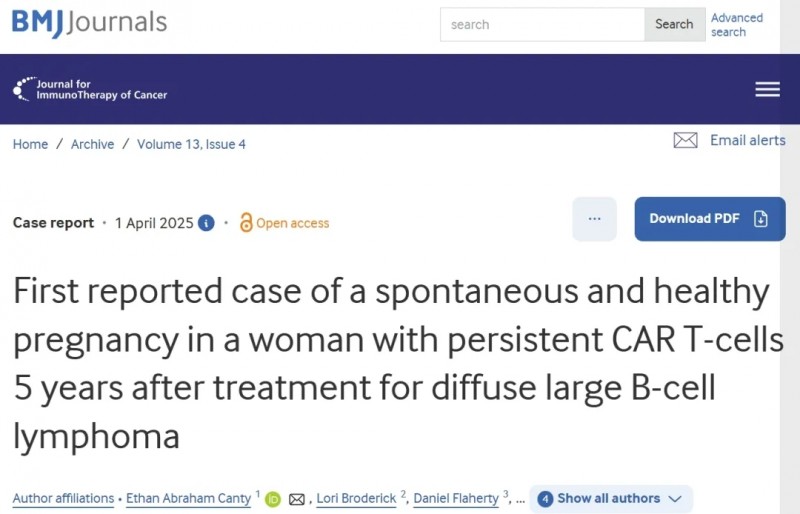This screenshot has height=514, width=800.
Task: Expand the Show all authors dropdown
Action: [611, 499]
